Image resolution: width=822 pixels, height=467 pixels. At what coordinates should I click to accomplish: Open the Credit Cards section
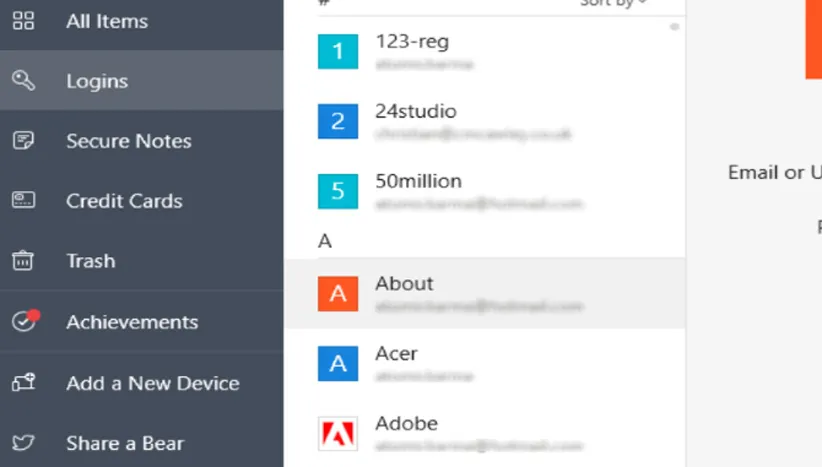(124, 201)
